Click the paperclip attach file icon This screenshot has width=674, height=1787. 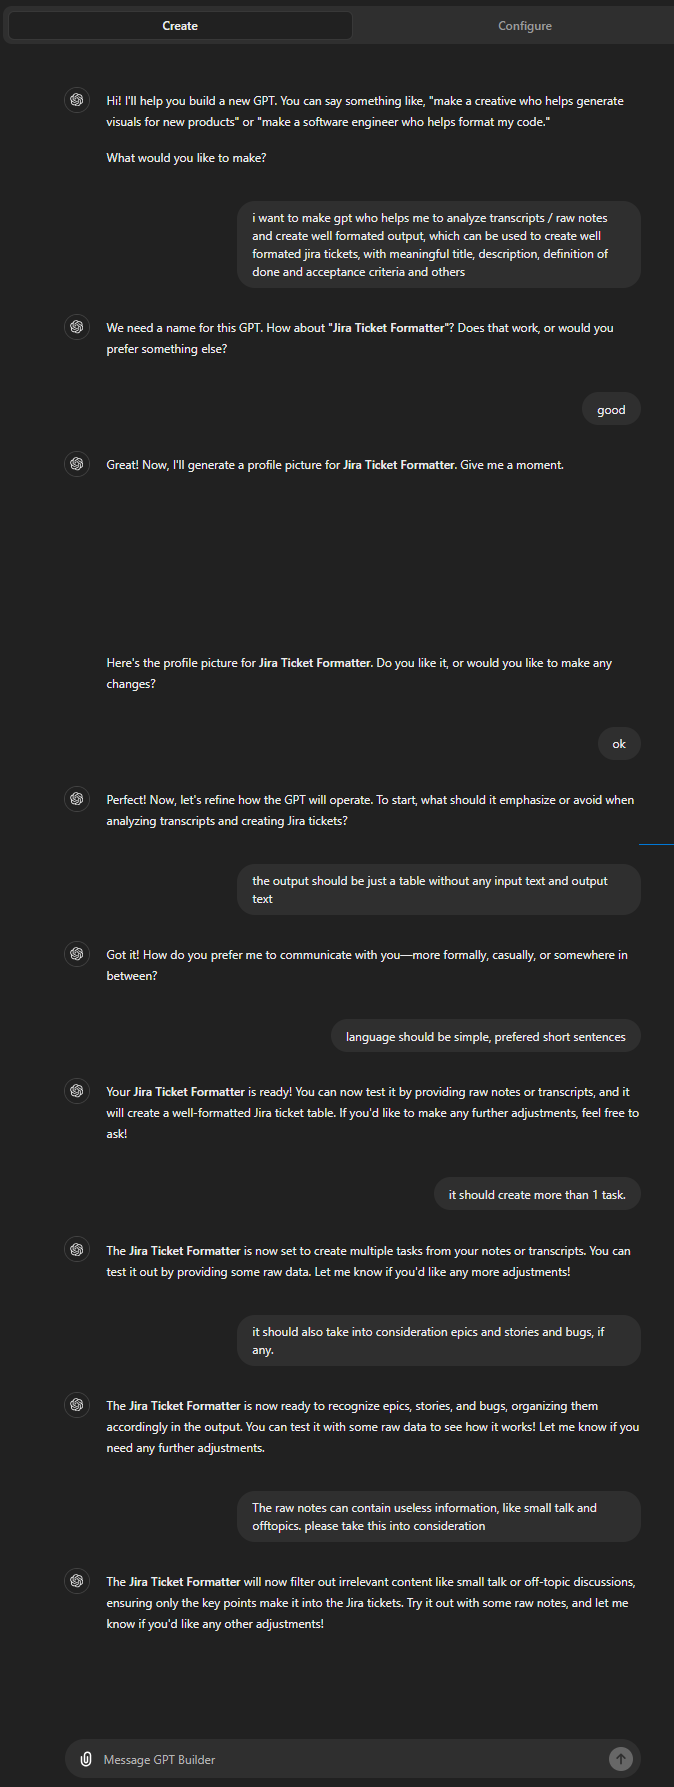[86, 1759]
